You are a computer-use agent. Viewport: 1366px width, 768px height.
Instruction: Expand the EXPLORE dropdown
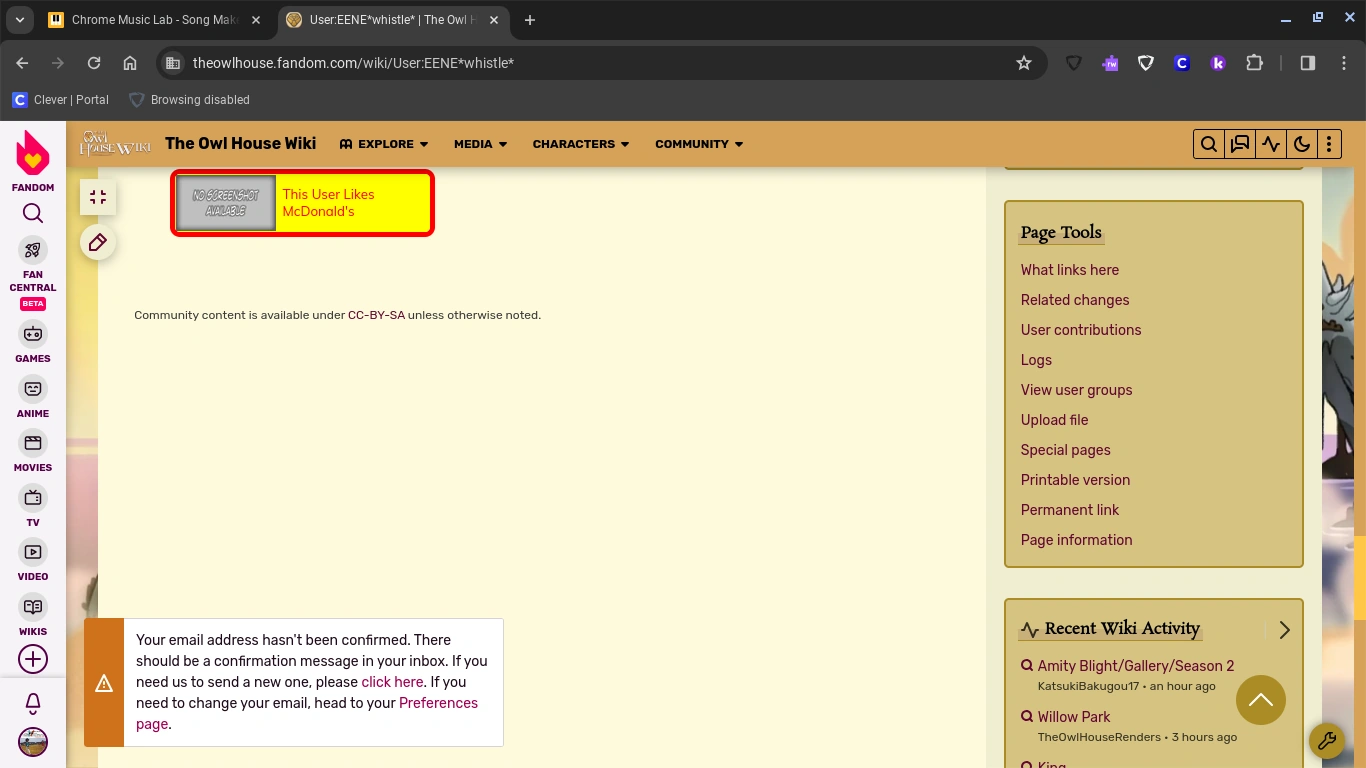[384, 143]
